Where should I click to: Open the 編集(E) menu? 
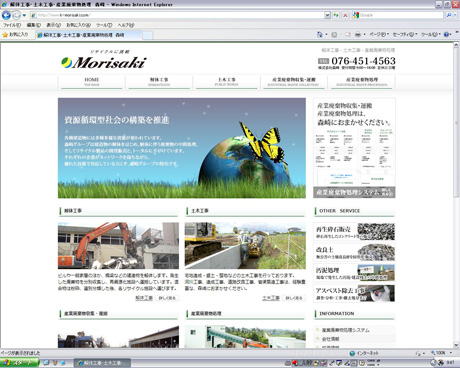tap(34, 25)
